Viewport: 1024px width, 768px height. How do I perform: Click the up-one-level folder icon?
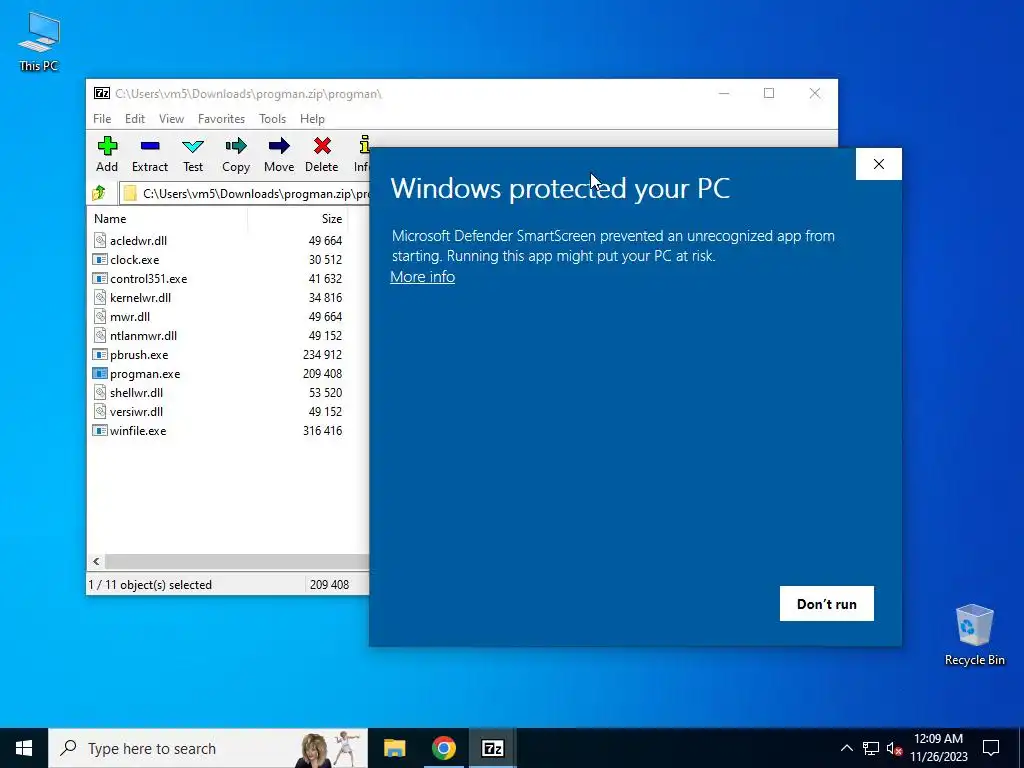(99, 193)
